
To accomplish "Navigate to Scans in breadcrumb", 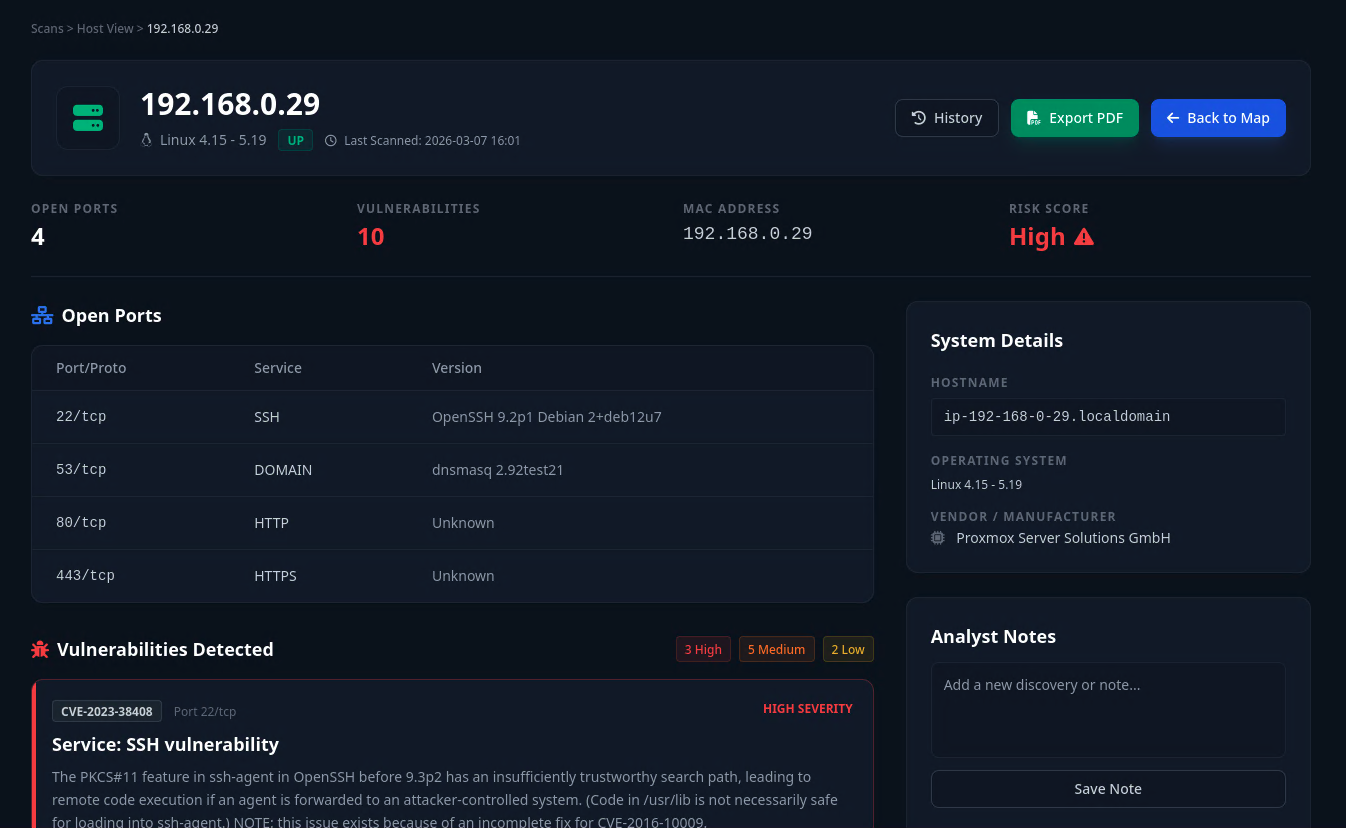I will pos(47,29).
